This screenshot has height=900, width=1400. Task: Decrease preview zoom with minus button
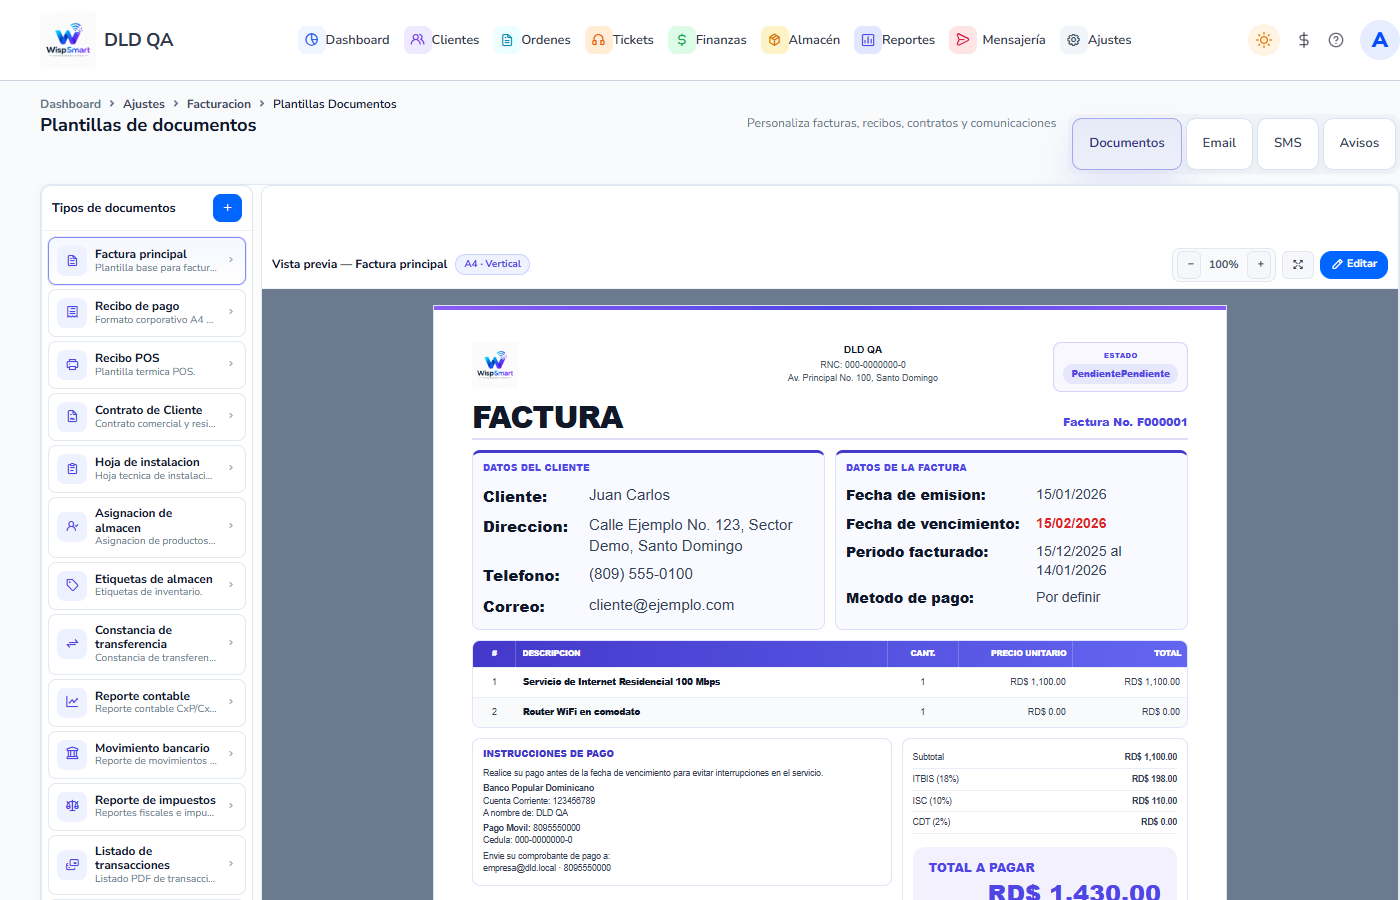(1190, 264)
